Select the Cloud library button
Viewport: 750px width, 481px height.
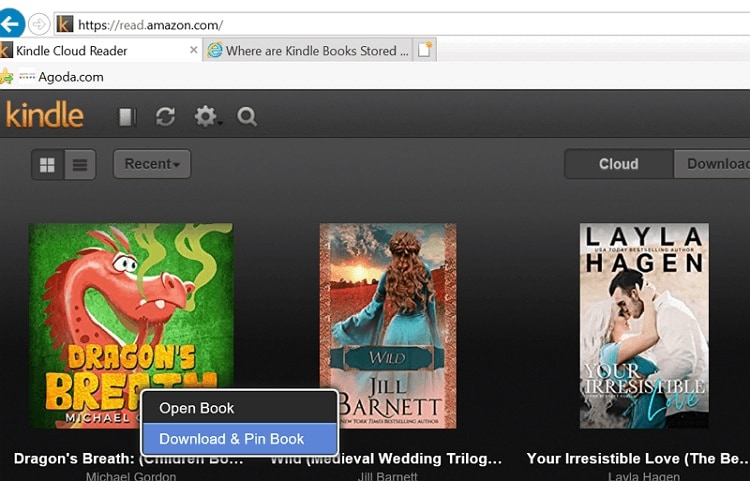click(x=618, y=164)
